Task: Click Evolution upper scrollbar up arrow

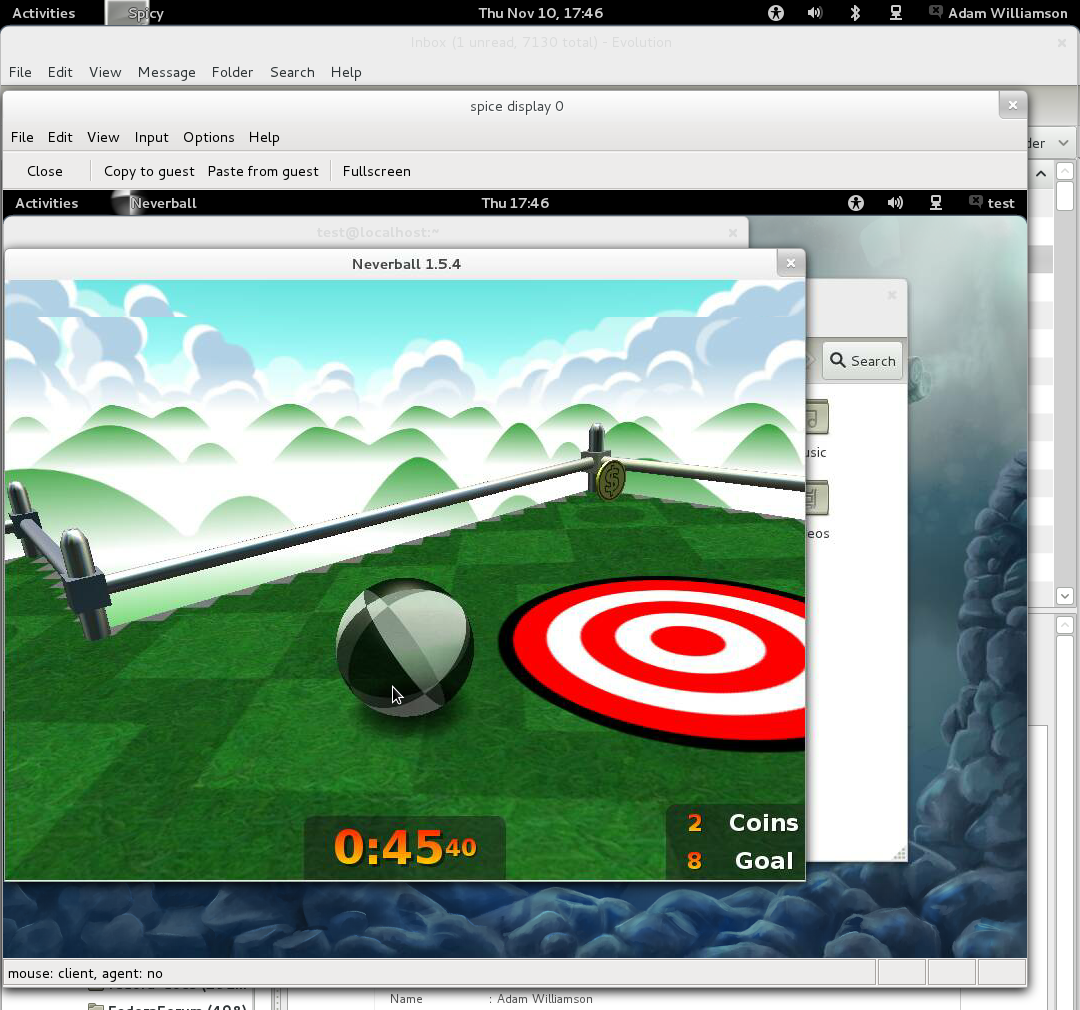Action: [x=1065, y=171]
